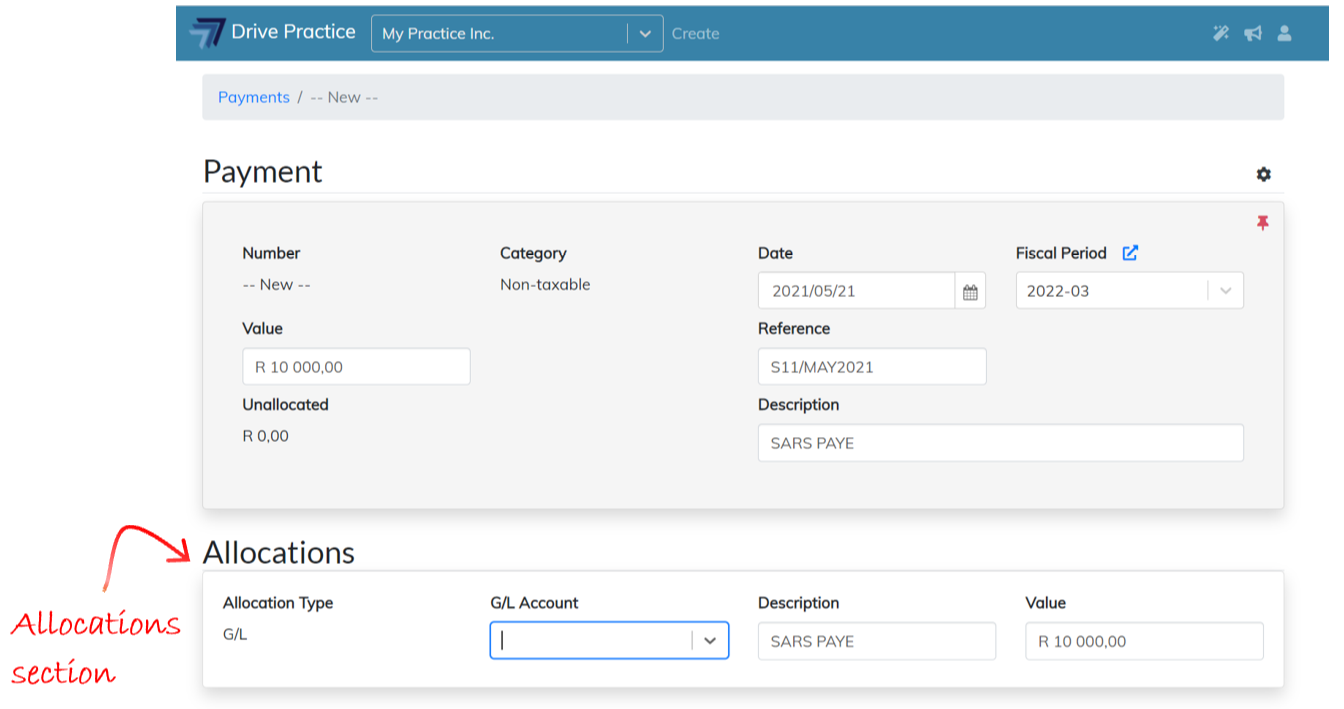The height and width of the screenshot is (709, 1344).
Task: Open payment settings gear icon
Action: pyautogui.click(x=1264, y=174)
